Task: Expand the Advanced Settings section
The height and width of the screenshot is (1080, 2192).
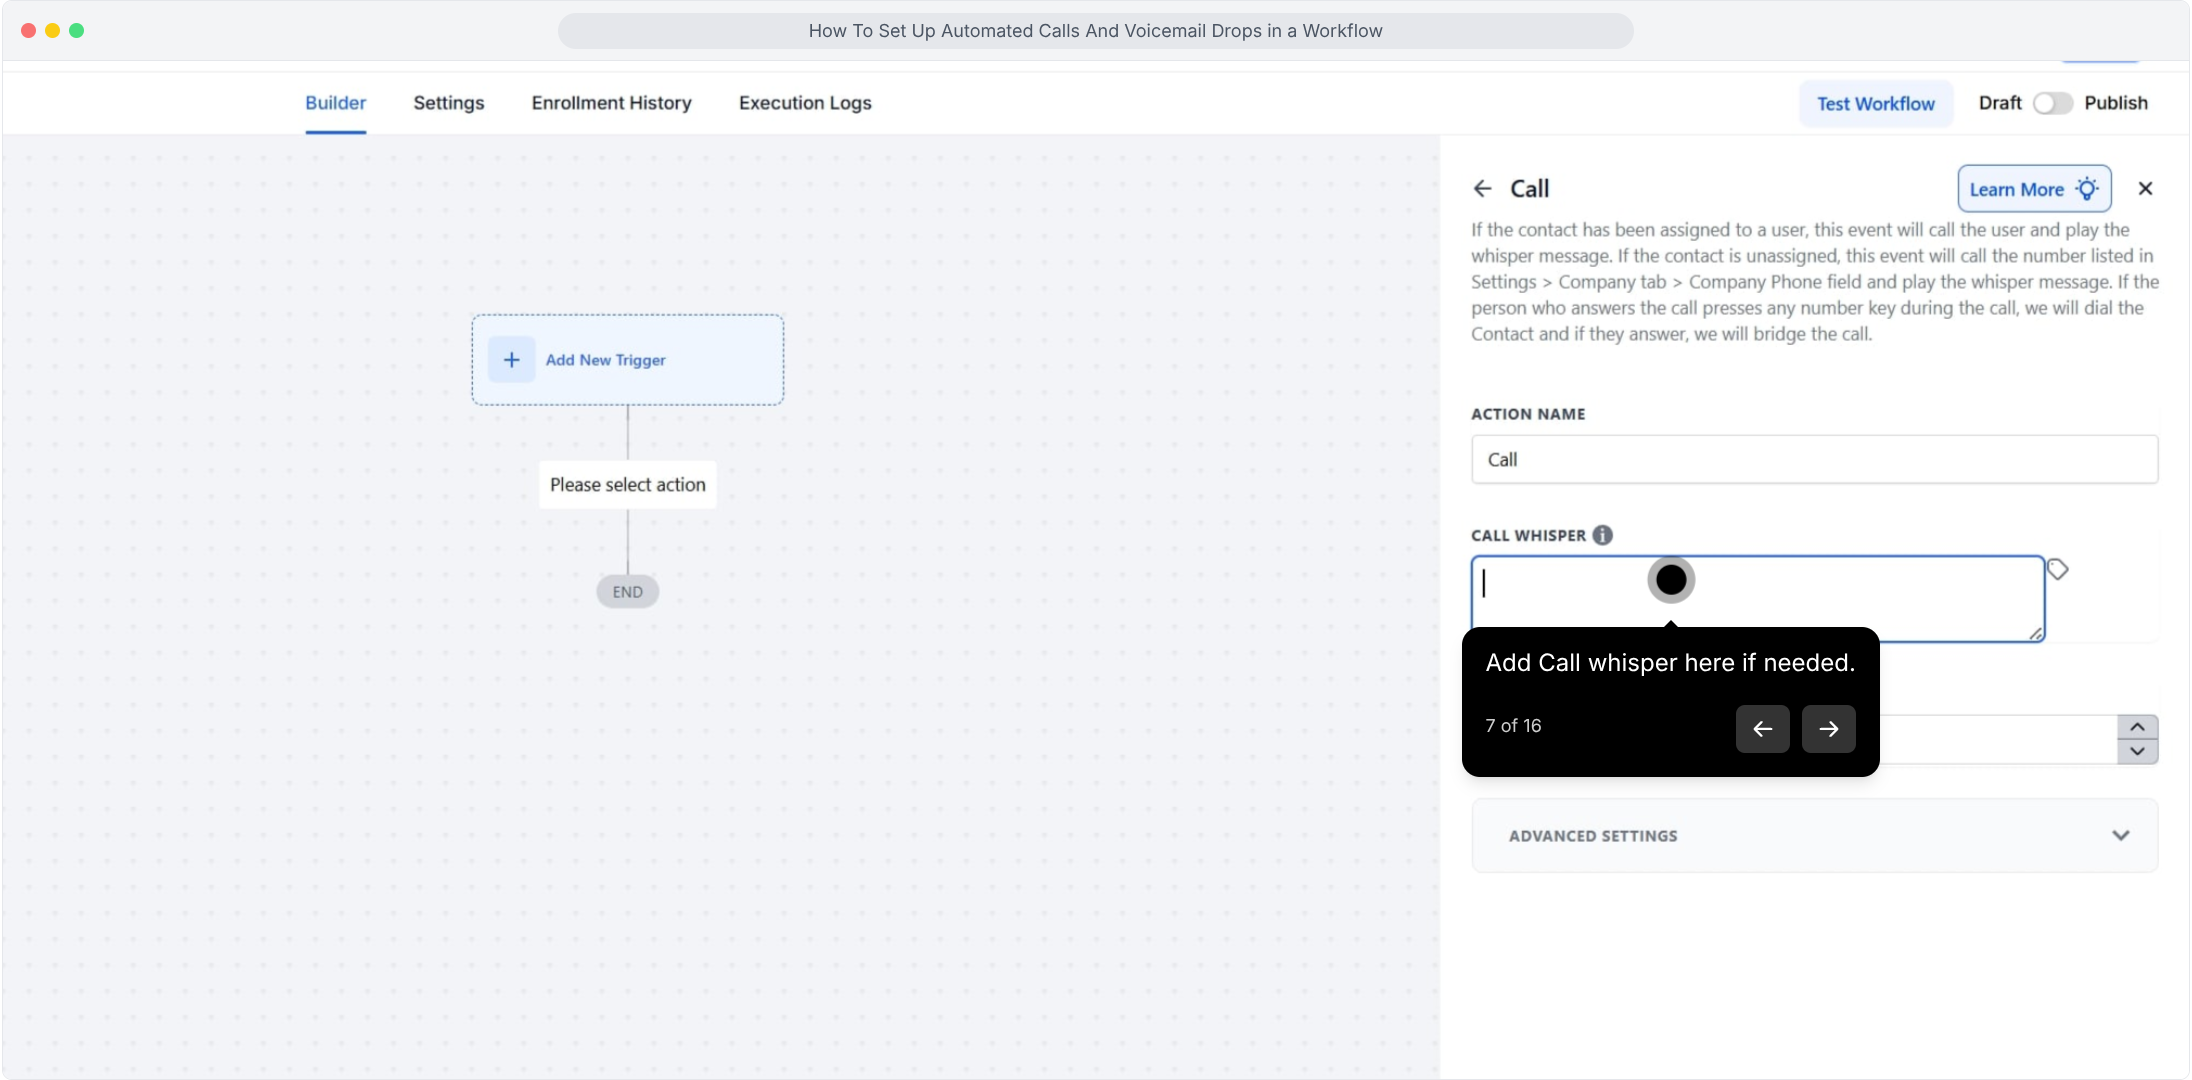Action: tap(1814, 835)
